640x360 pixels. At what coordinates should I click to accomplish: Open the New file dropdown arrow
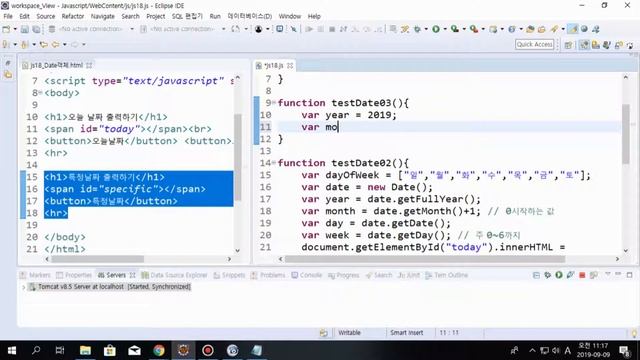[15, 29]
